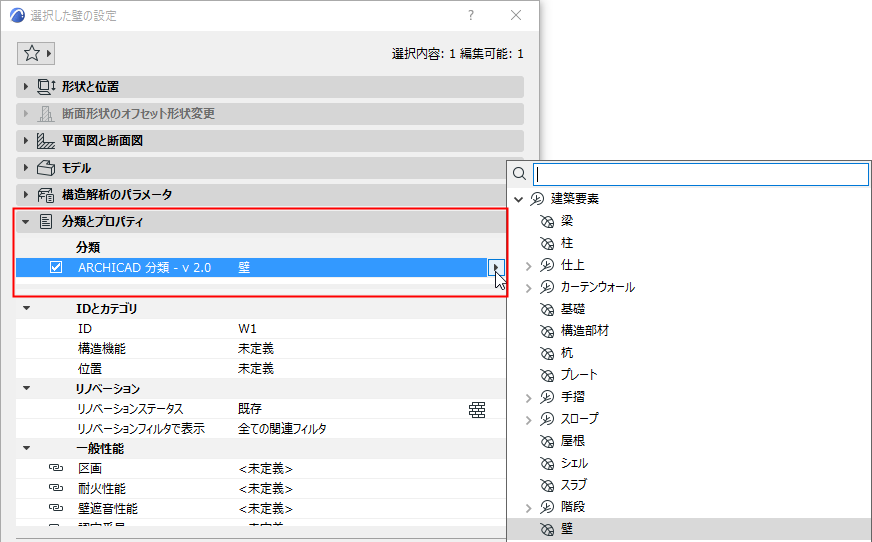This screenshot has height=542, width=872.
Task: Expand the 断面形状のオフセット形状変更 panel
Action: pos(26,114)
